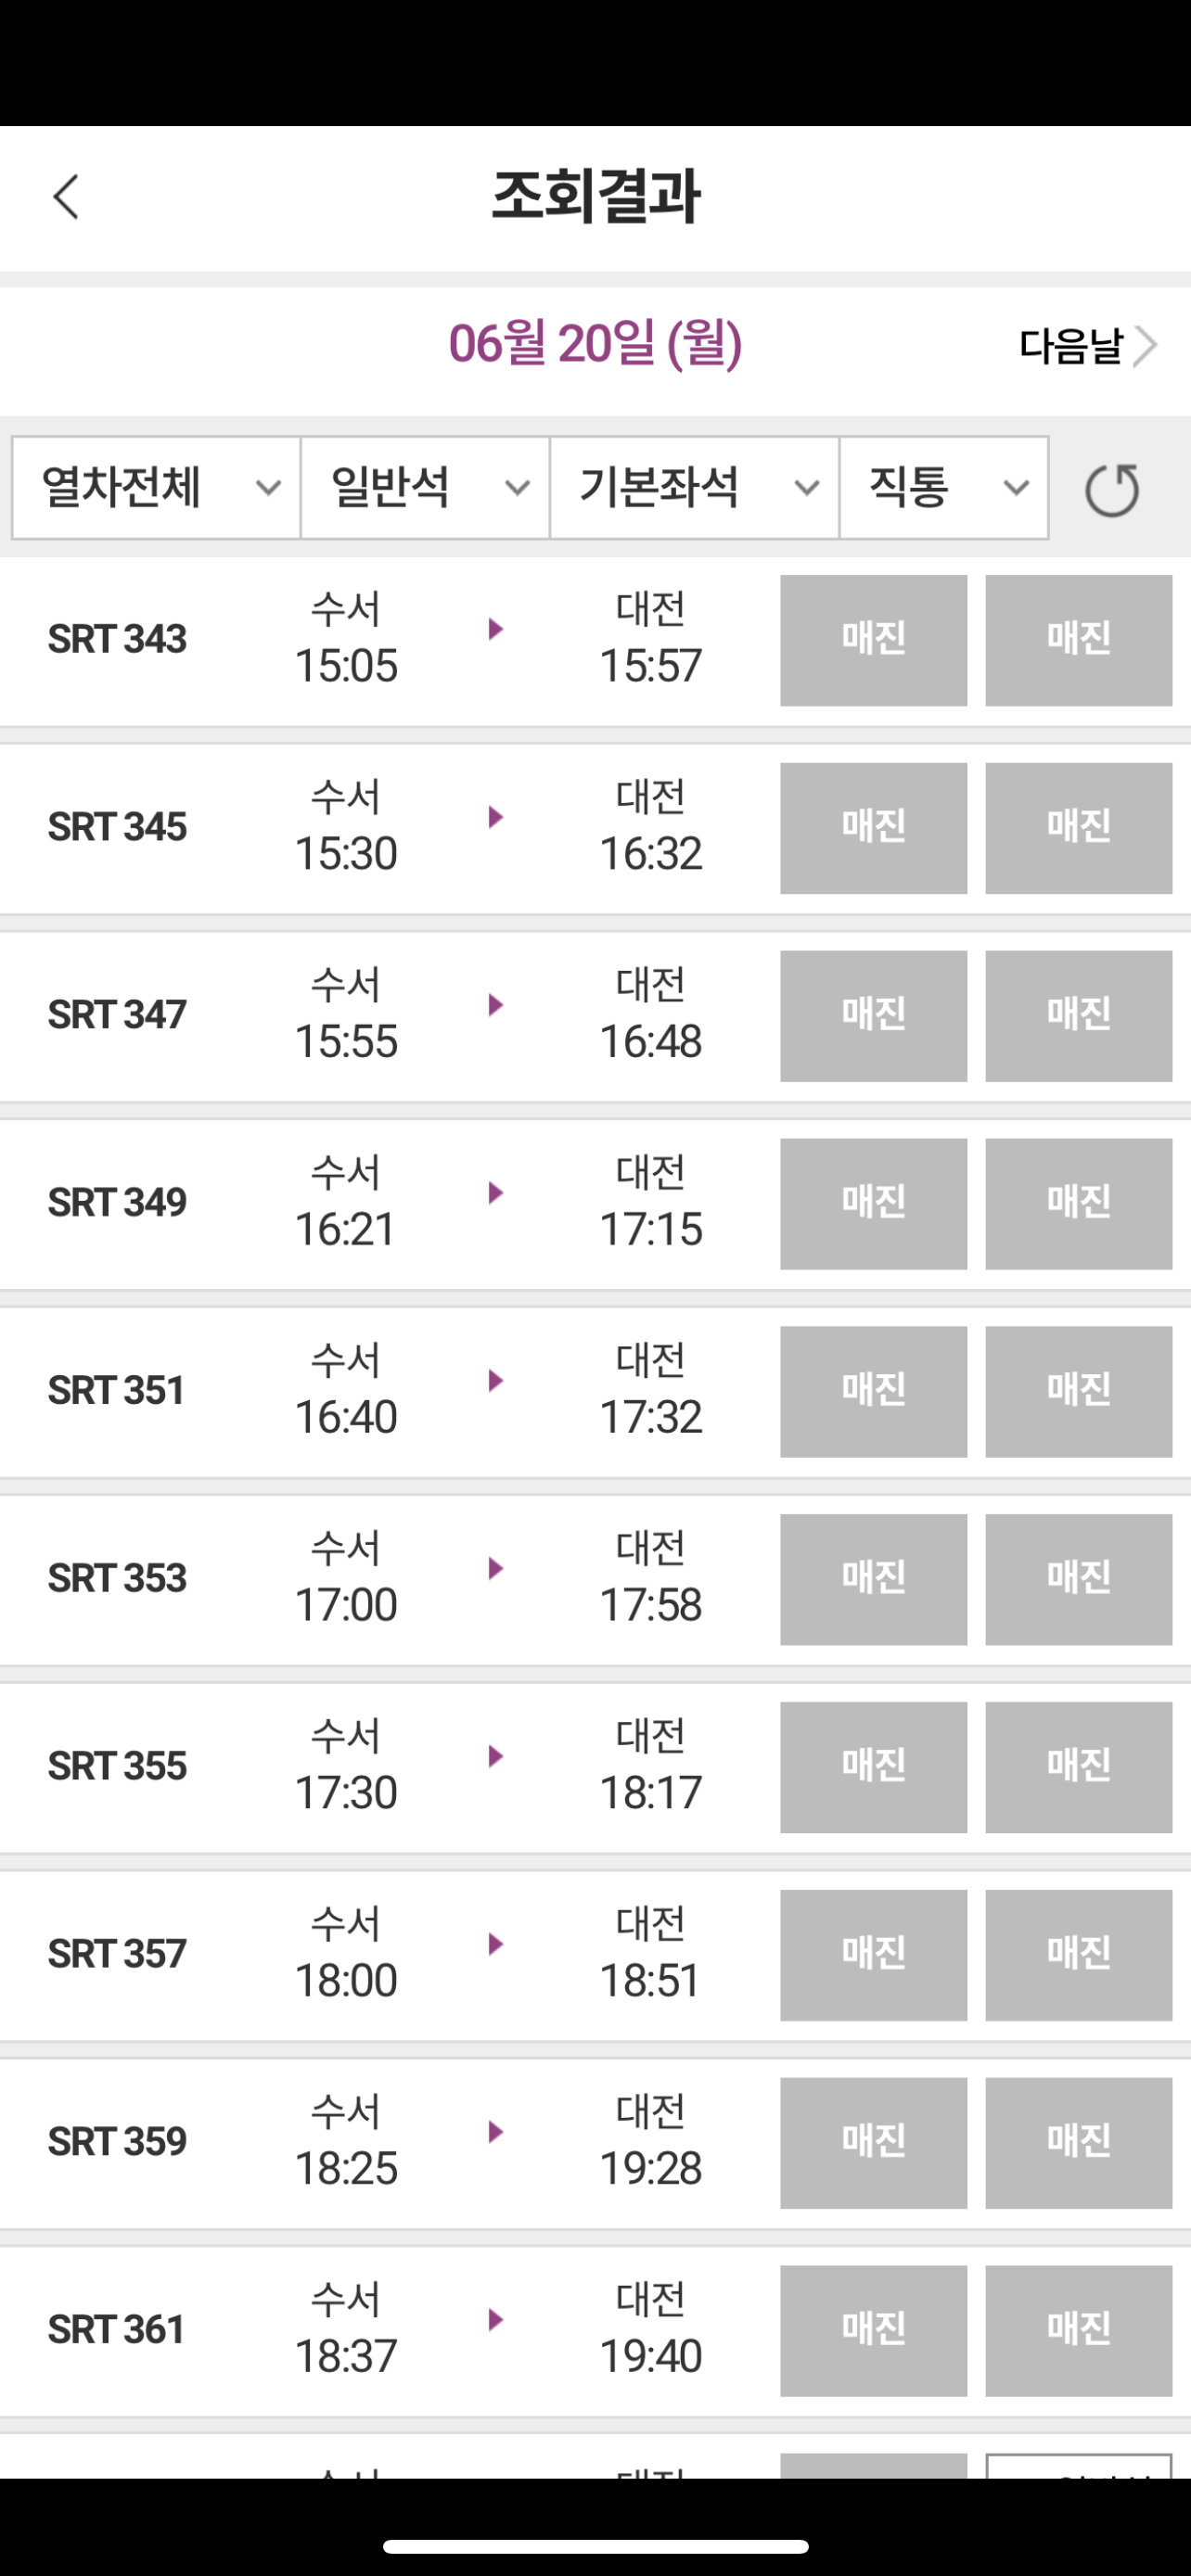
Task: Tap the back arrow icon
Action: [66, 196]
